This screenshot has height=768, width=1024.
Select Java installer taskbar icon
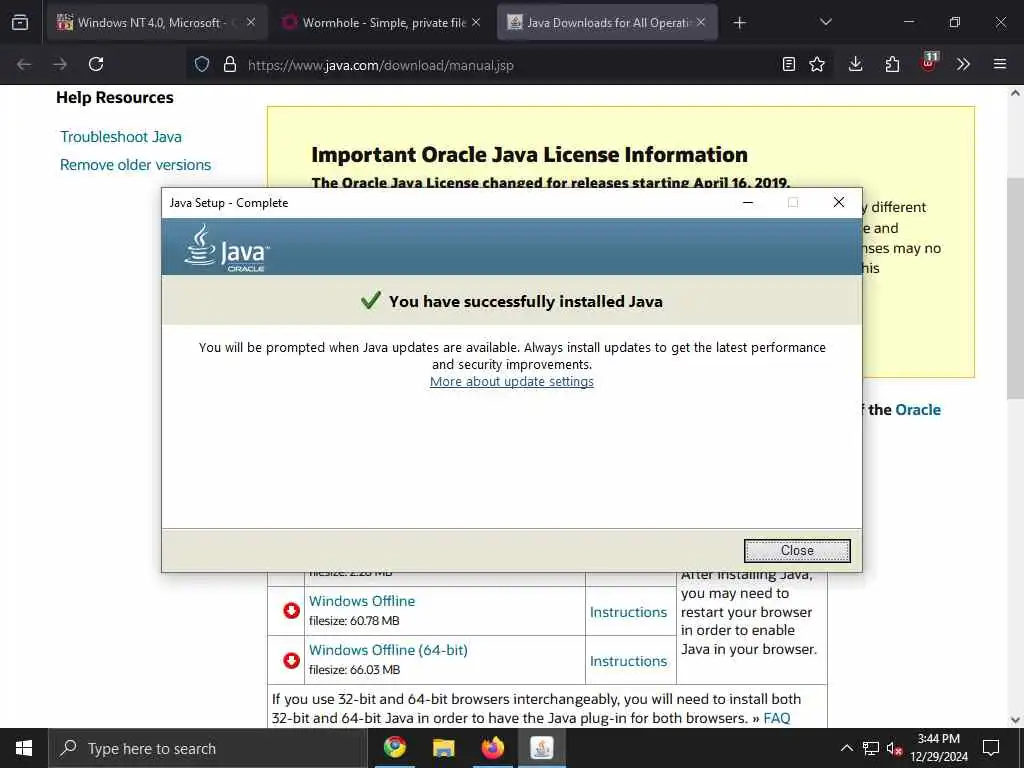542,747
